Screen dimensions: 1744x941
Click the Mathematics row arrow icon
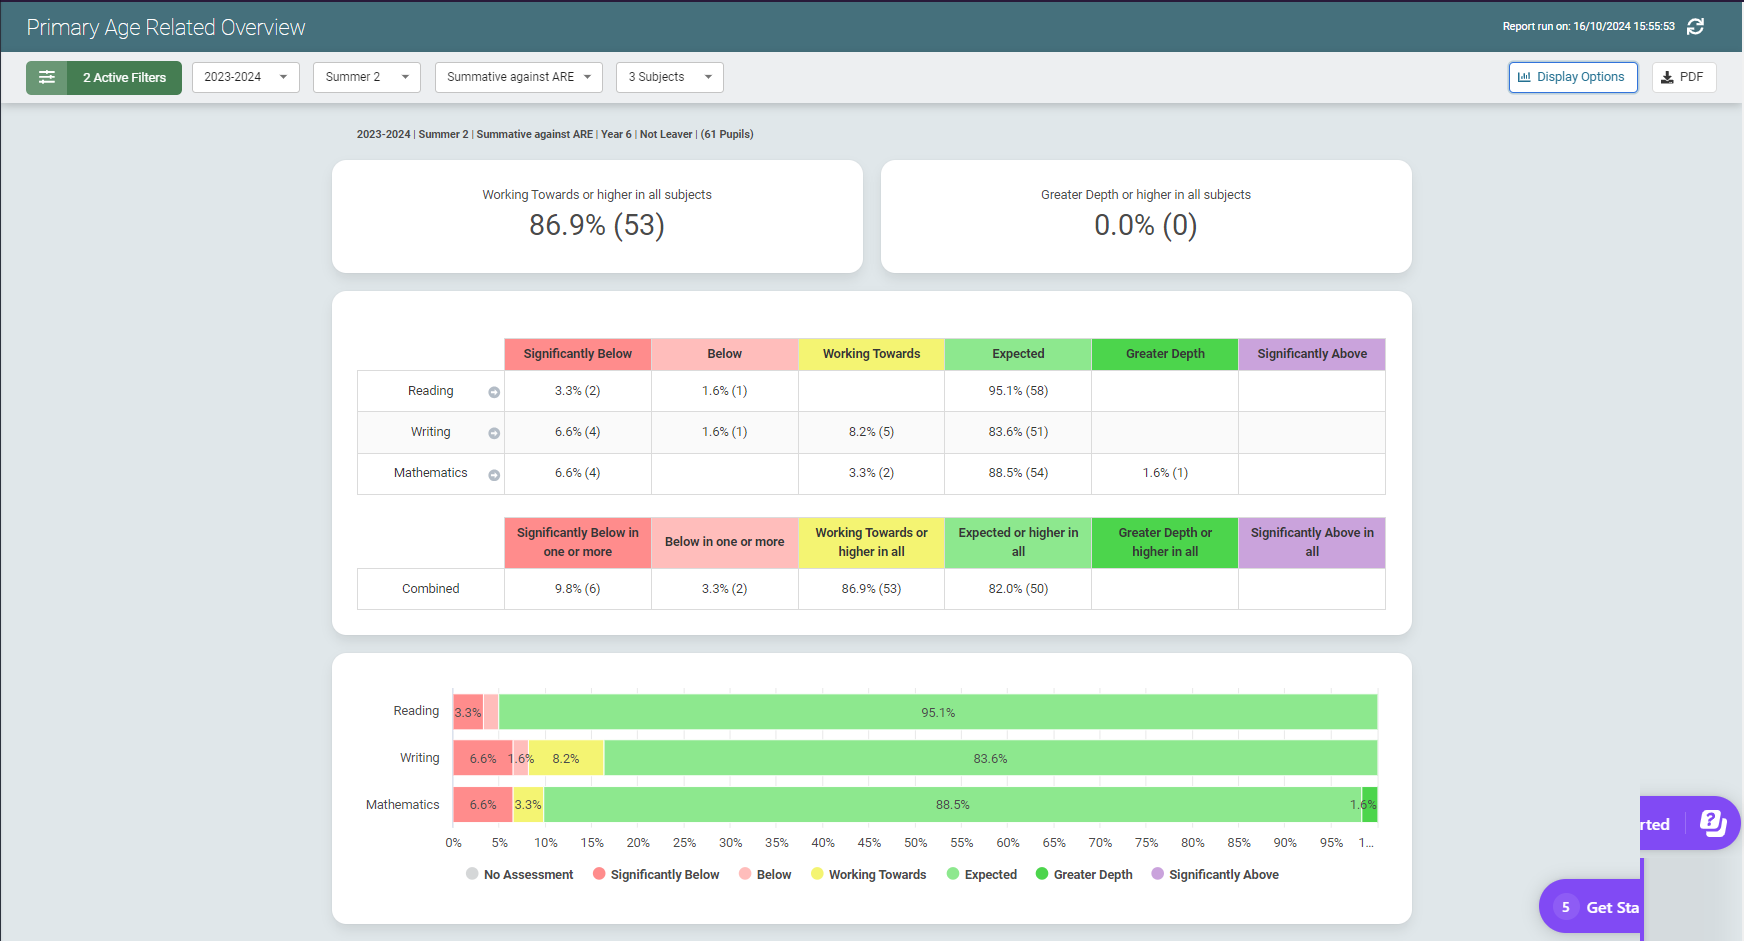[x=494, y=475]
